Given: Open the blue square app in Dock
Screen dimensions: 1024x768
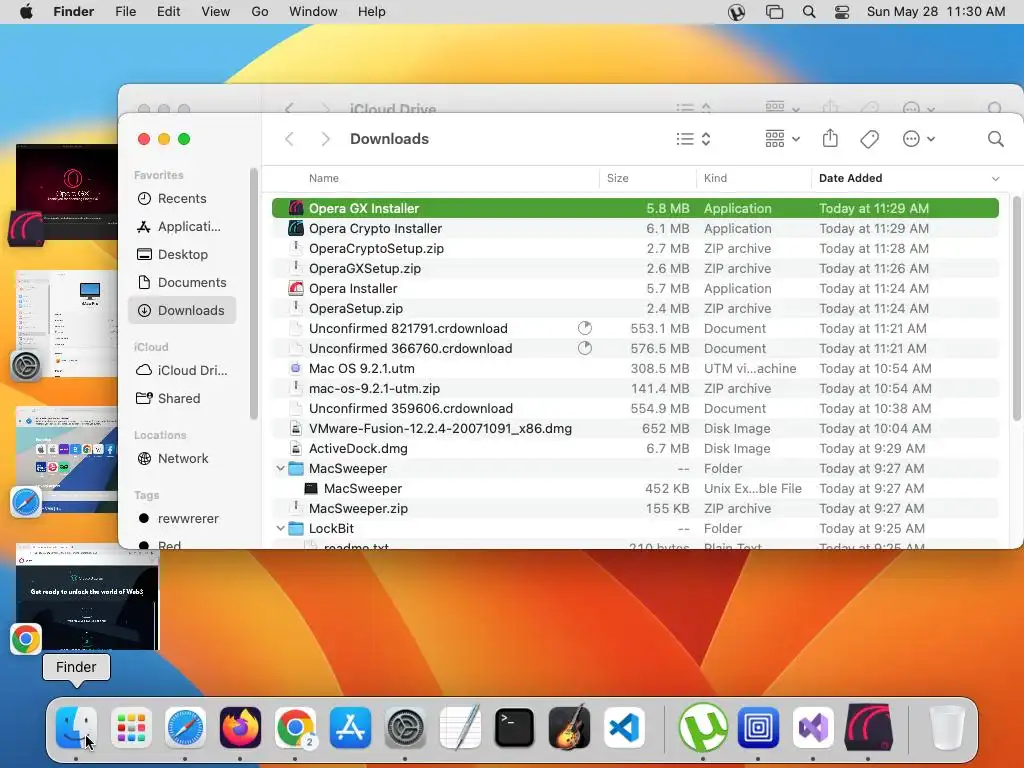Looking at the screenshot, I should (758, 727).
